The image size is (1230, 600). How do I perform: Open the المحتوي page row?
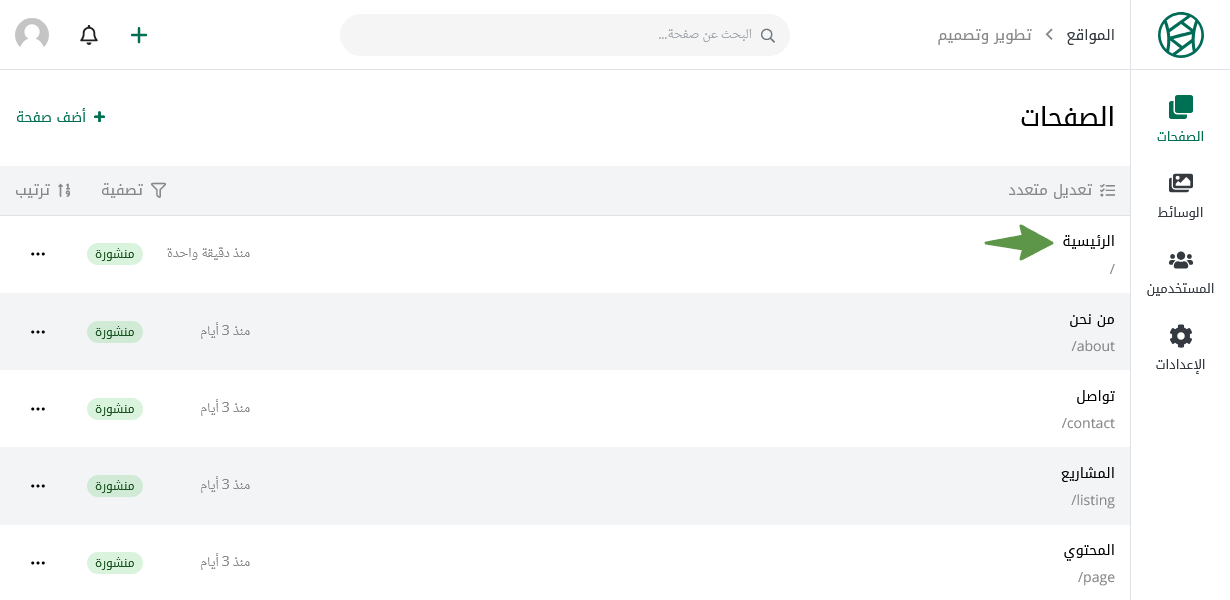click(x=565, y=562)
